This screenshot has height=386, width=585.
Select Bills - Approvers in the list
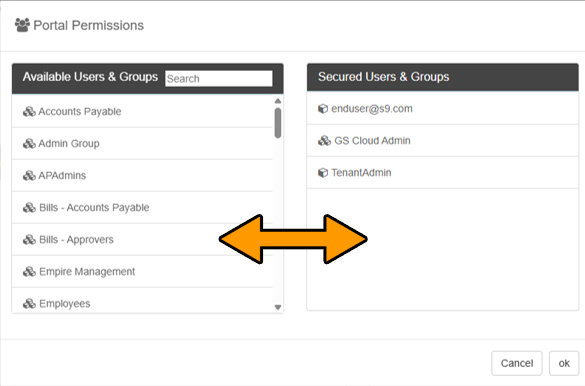tap(142, 240)
